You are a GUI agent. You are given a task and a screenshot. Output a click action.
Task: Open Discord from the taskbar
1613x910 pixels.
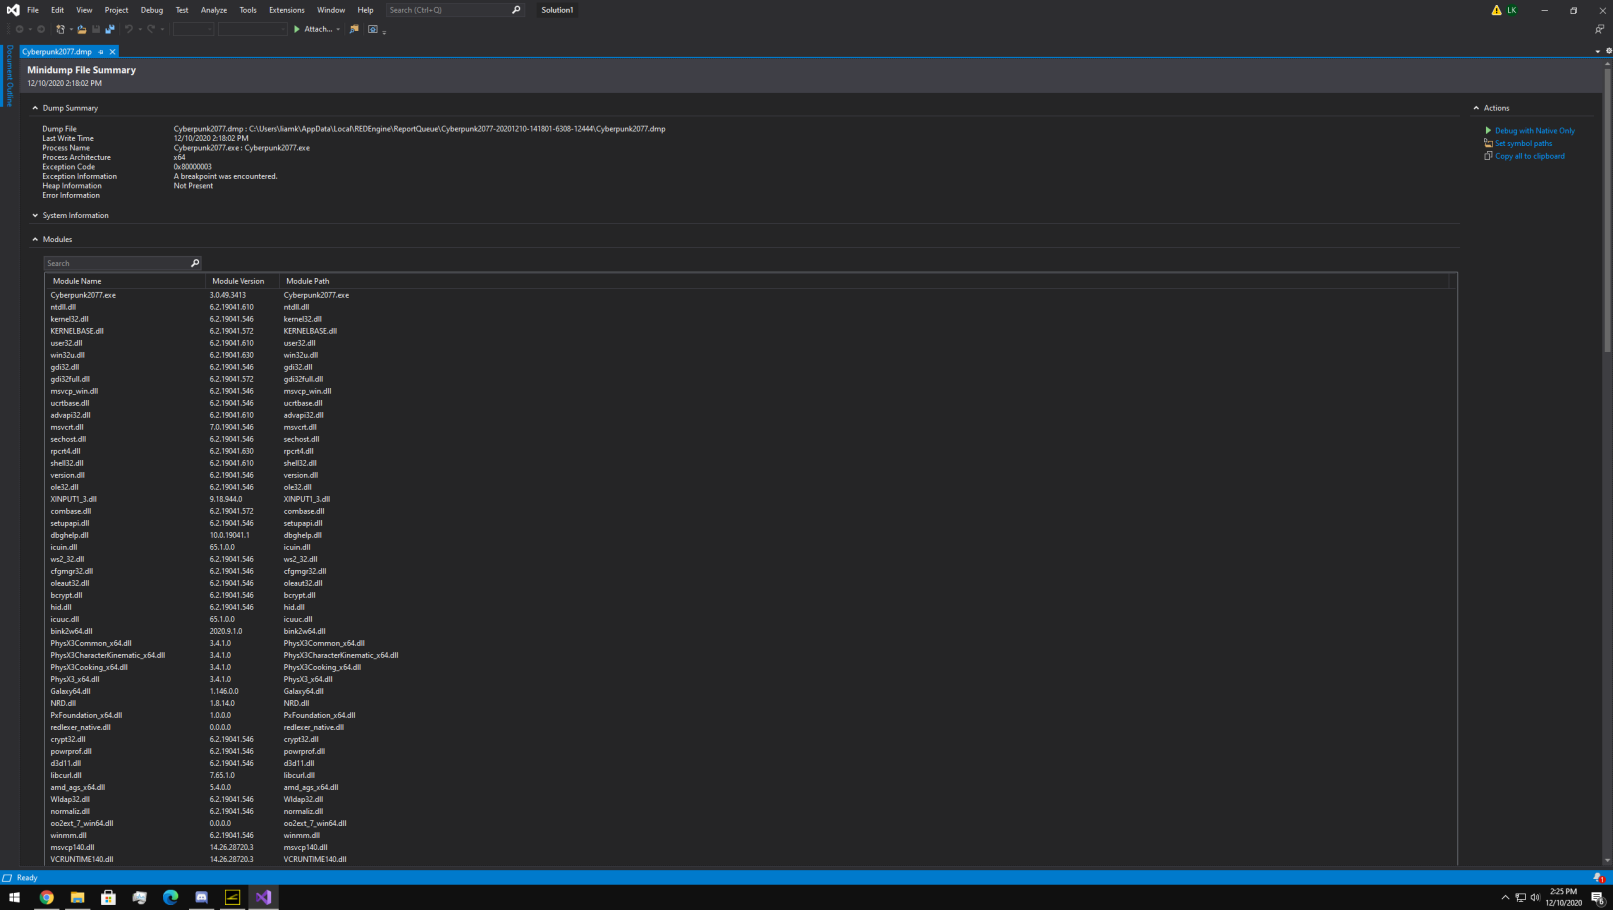tap(201, 897)
